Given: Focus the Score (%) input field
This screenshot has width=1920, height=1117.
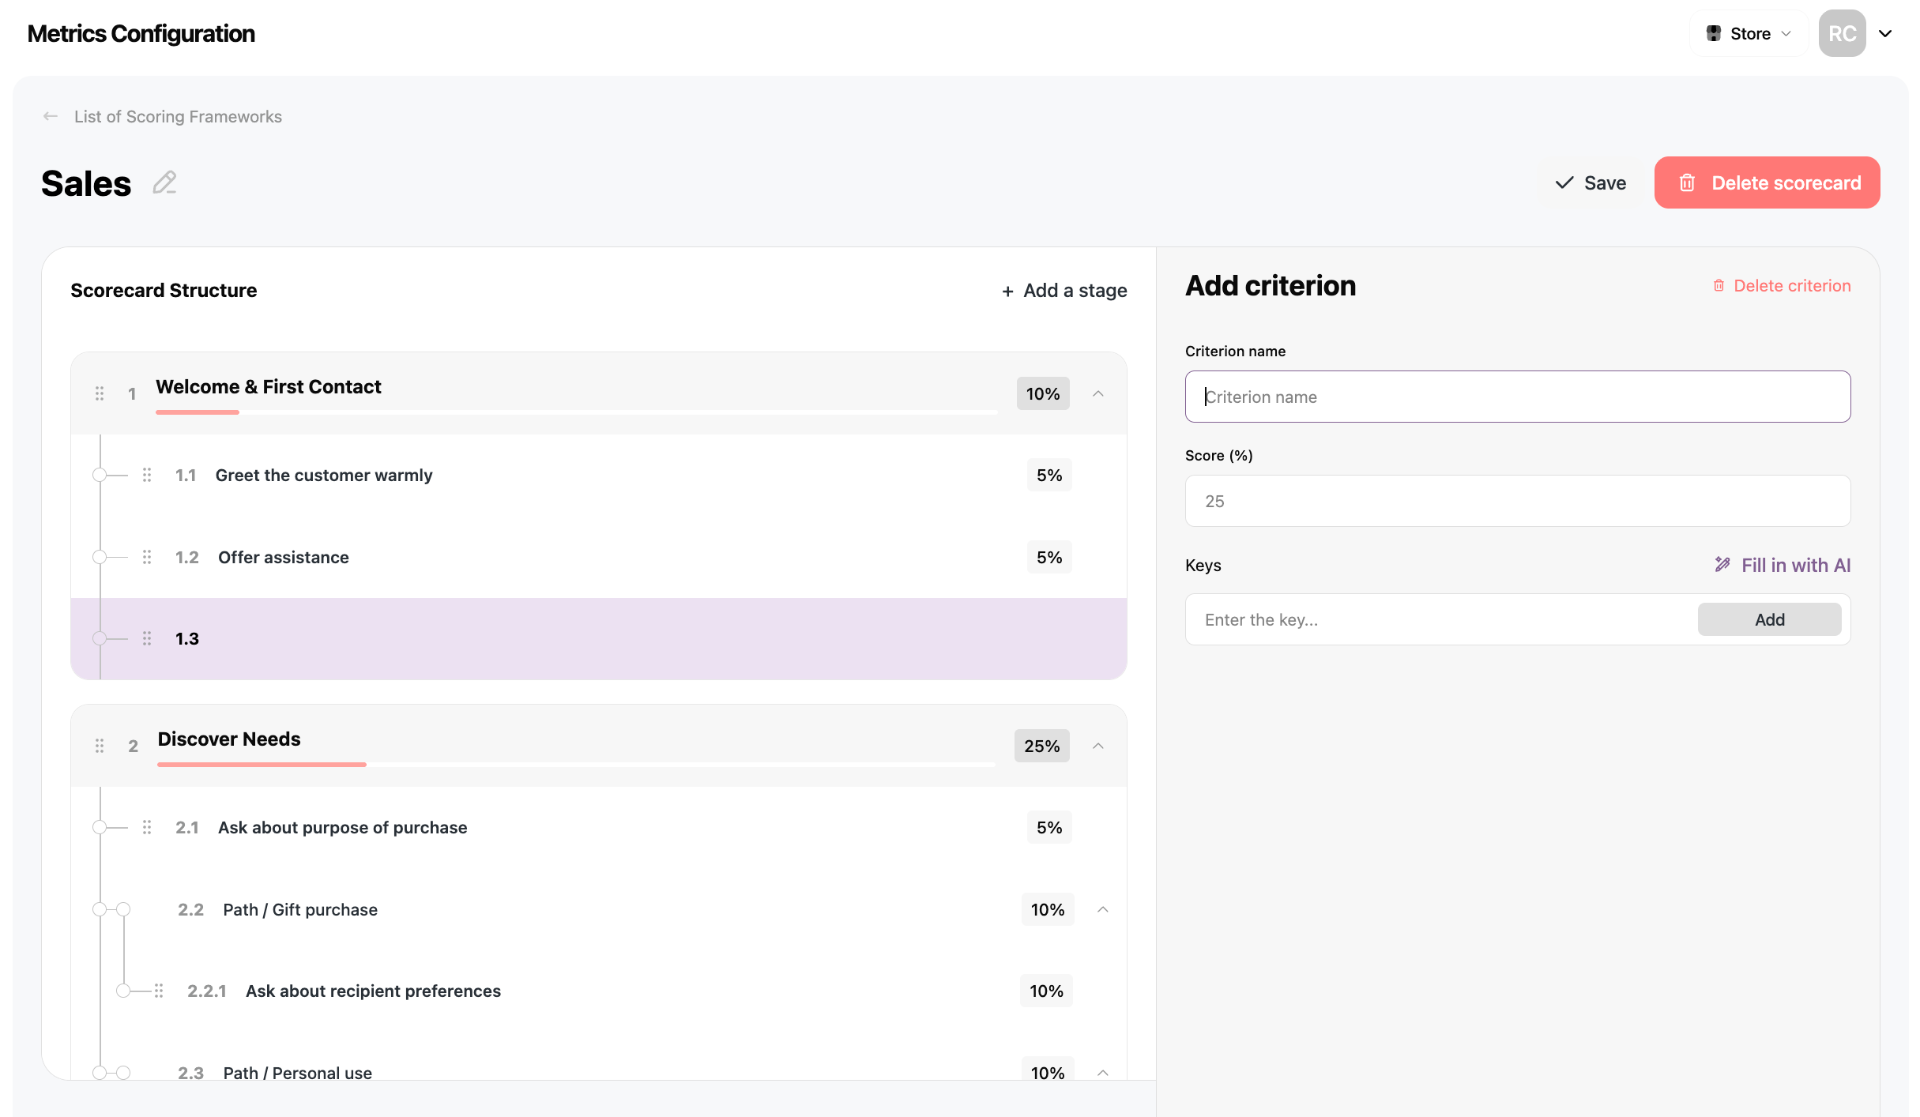Looking at the screenshot, I should pyautogui.click(x=1517, y=501).
